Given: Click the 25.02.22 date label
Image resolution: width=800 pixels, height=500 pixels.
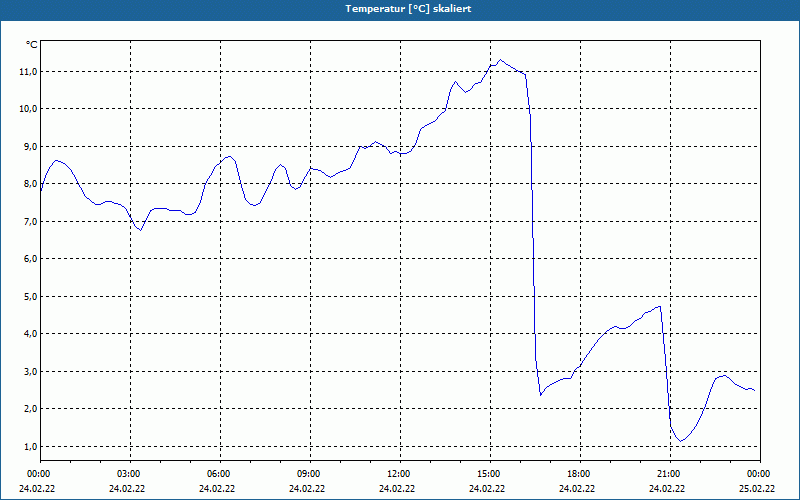Looking at the screenshot, I should 757,489.
